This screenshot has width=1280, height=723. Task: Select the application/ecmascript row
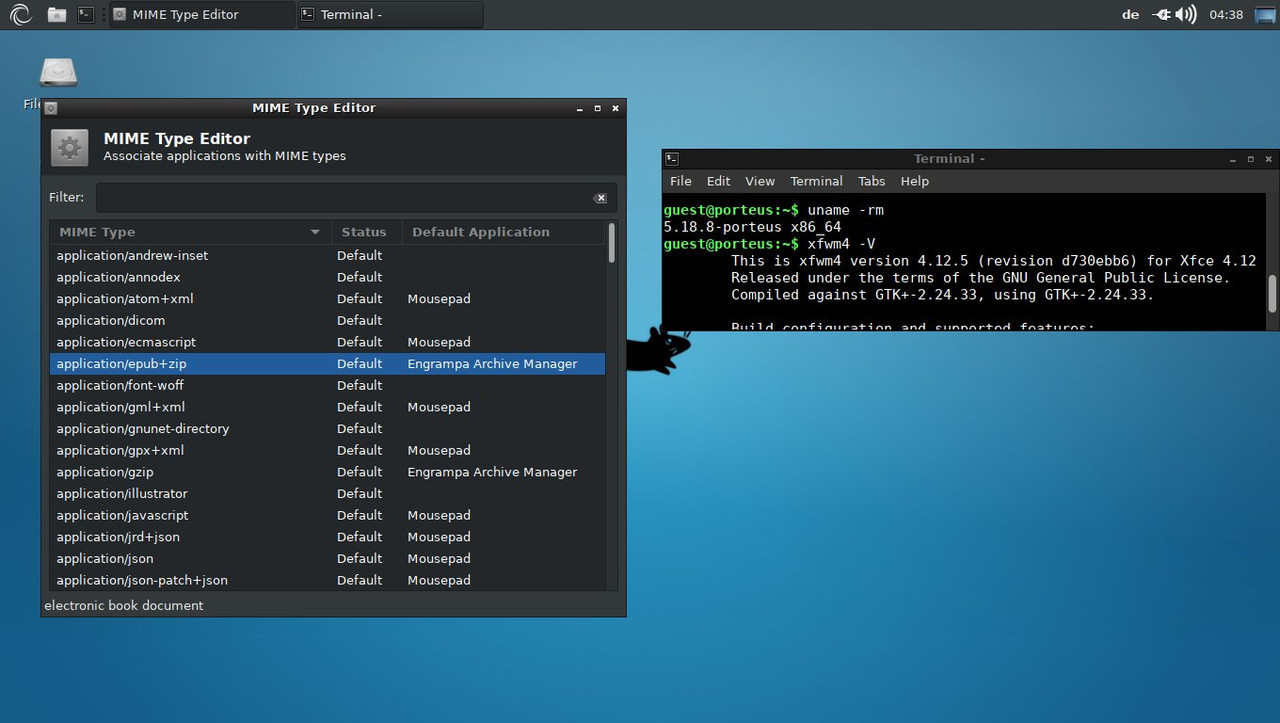pyautogui.click(x=327, y=342)
